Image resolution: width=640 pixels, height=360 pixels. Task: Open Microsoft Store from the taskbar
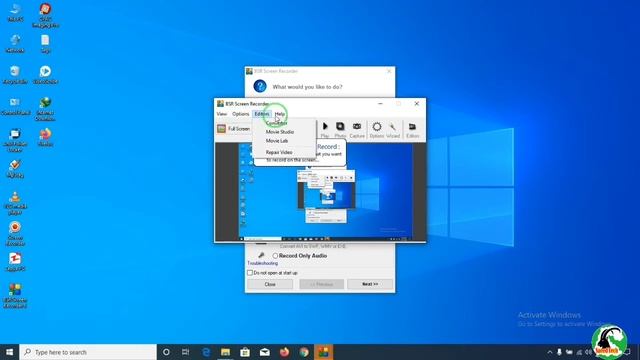pyautogui.click(x=245, y=352)
